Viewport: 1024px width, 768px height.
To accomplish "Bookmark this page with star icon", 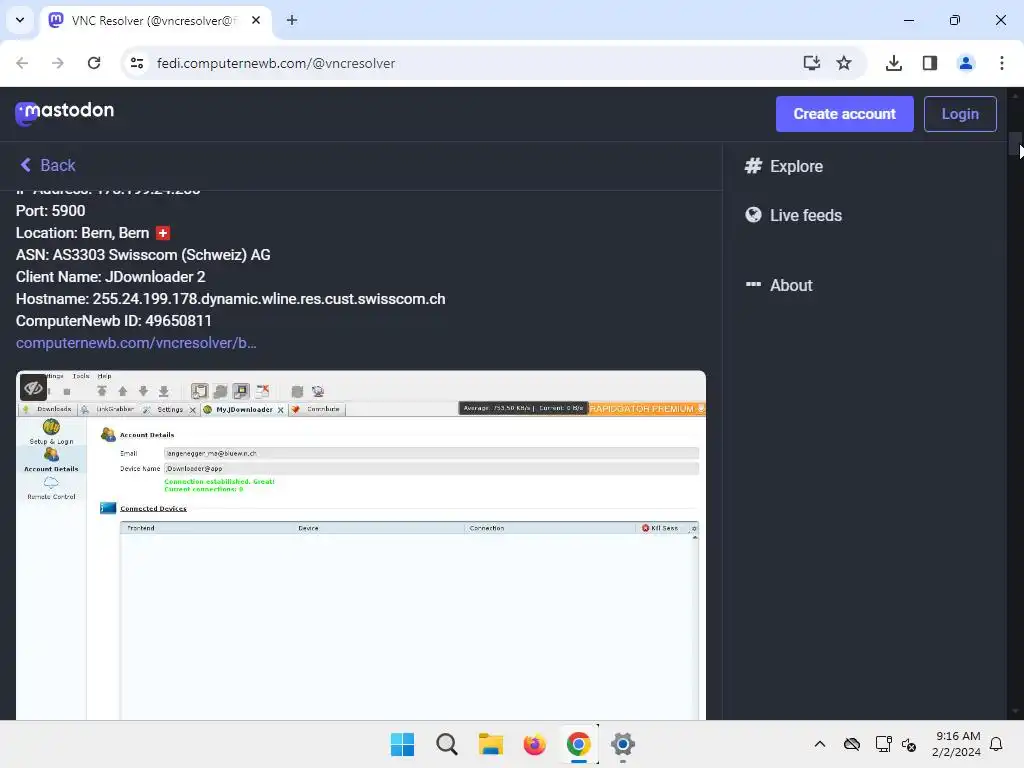I will pyautogui.click(x=844, y=63).
